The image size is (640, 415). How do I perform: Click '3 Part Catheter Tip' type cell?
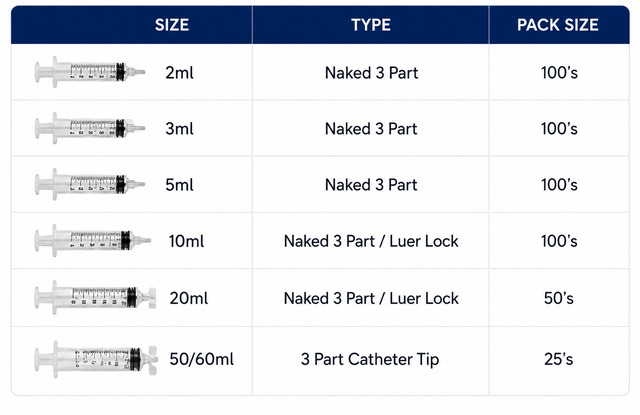[x=370, y=359]
